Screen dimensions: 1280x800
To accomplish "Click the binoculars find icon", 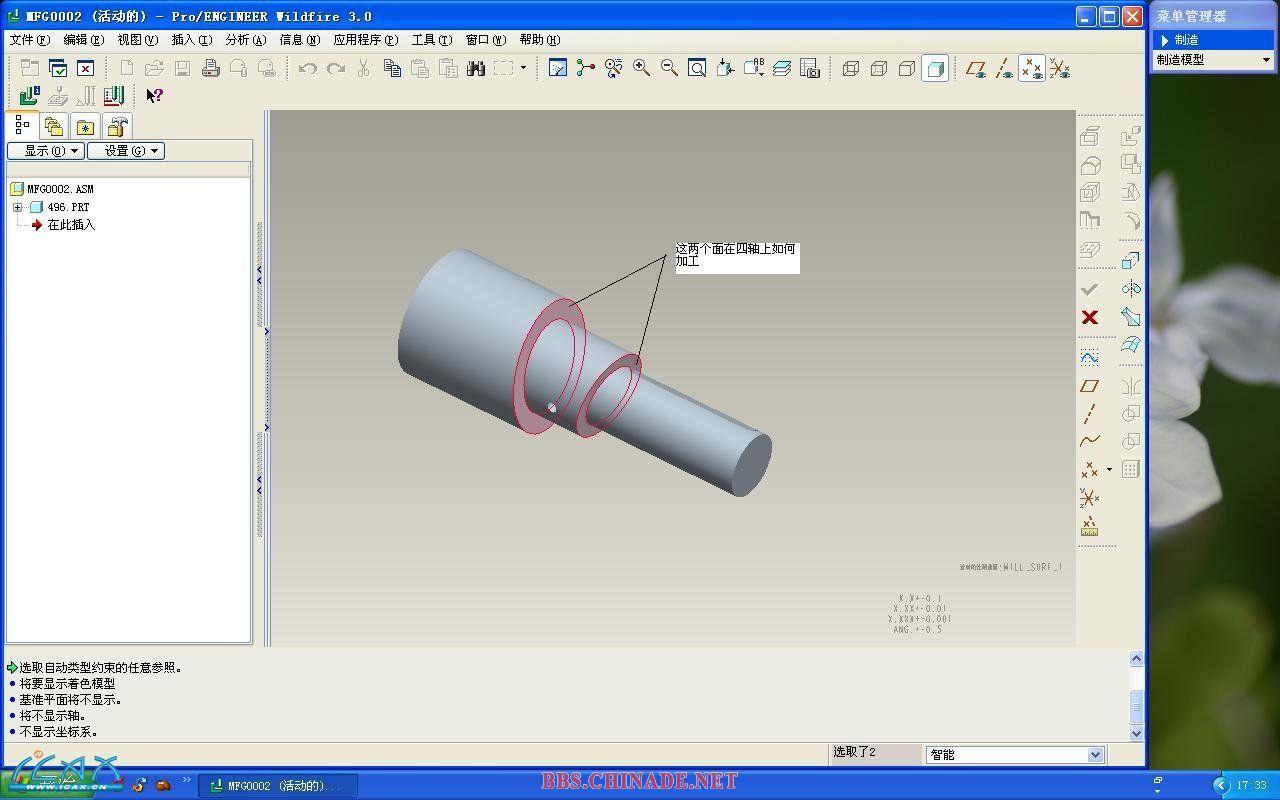I will 476,68.
